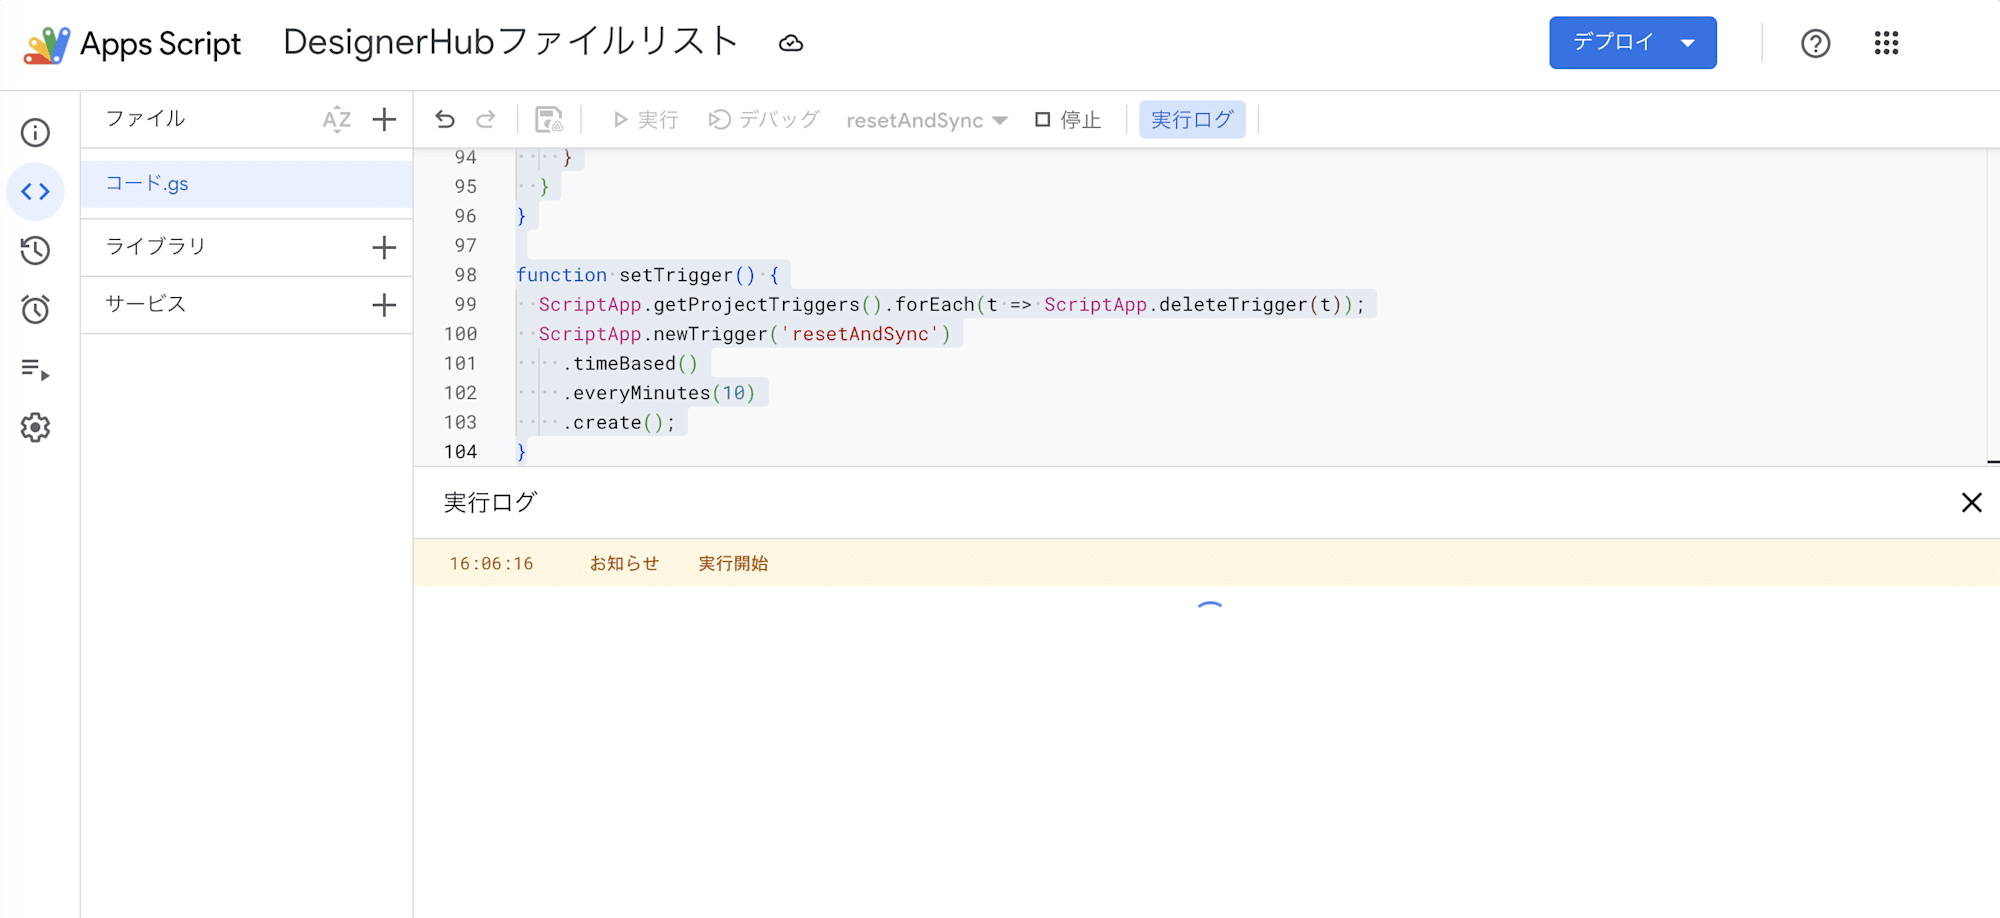The width and height of the screenshot is (2000, 918).
Task: Click the undo arrow in toolbar
Action: (x=445, y=120)
